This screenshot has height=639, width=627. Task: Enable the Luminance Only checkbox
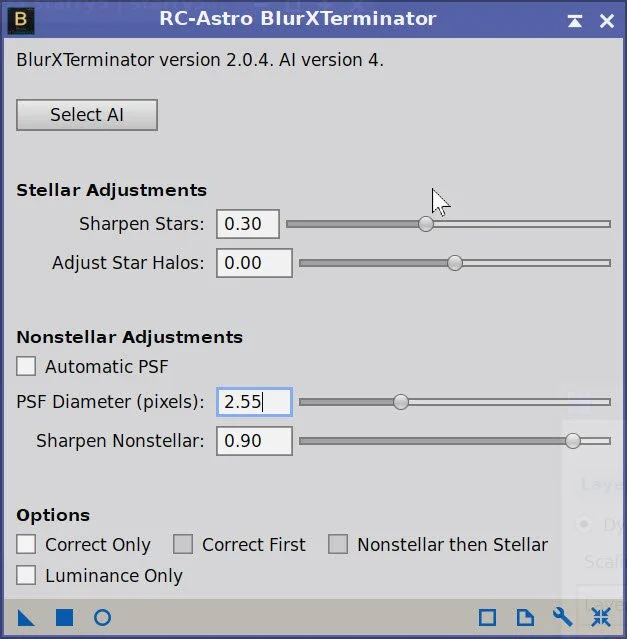tap(26, 575)
